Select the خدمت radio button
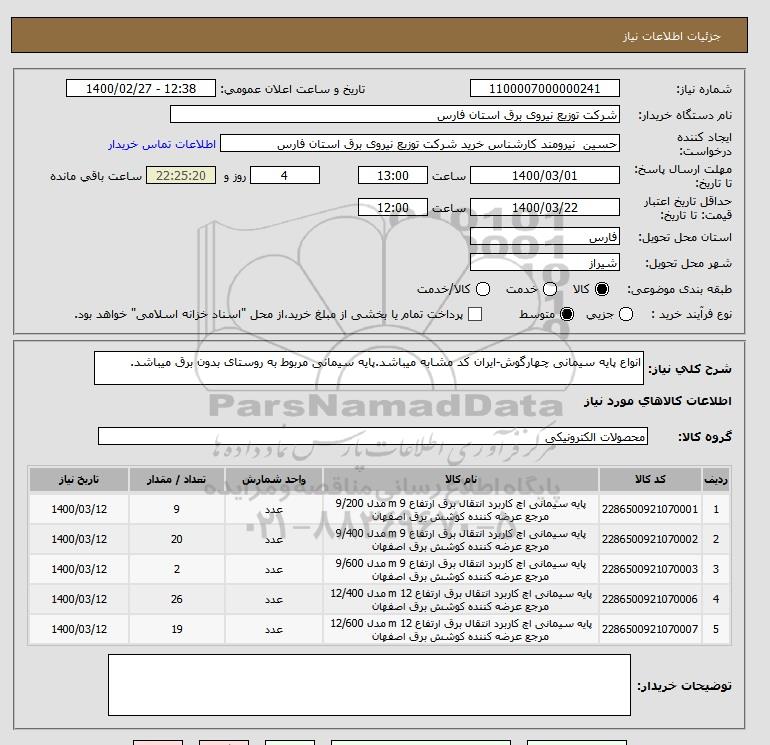 coord(550,289)
